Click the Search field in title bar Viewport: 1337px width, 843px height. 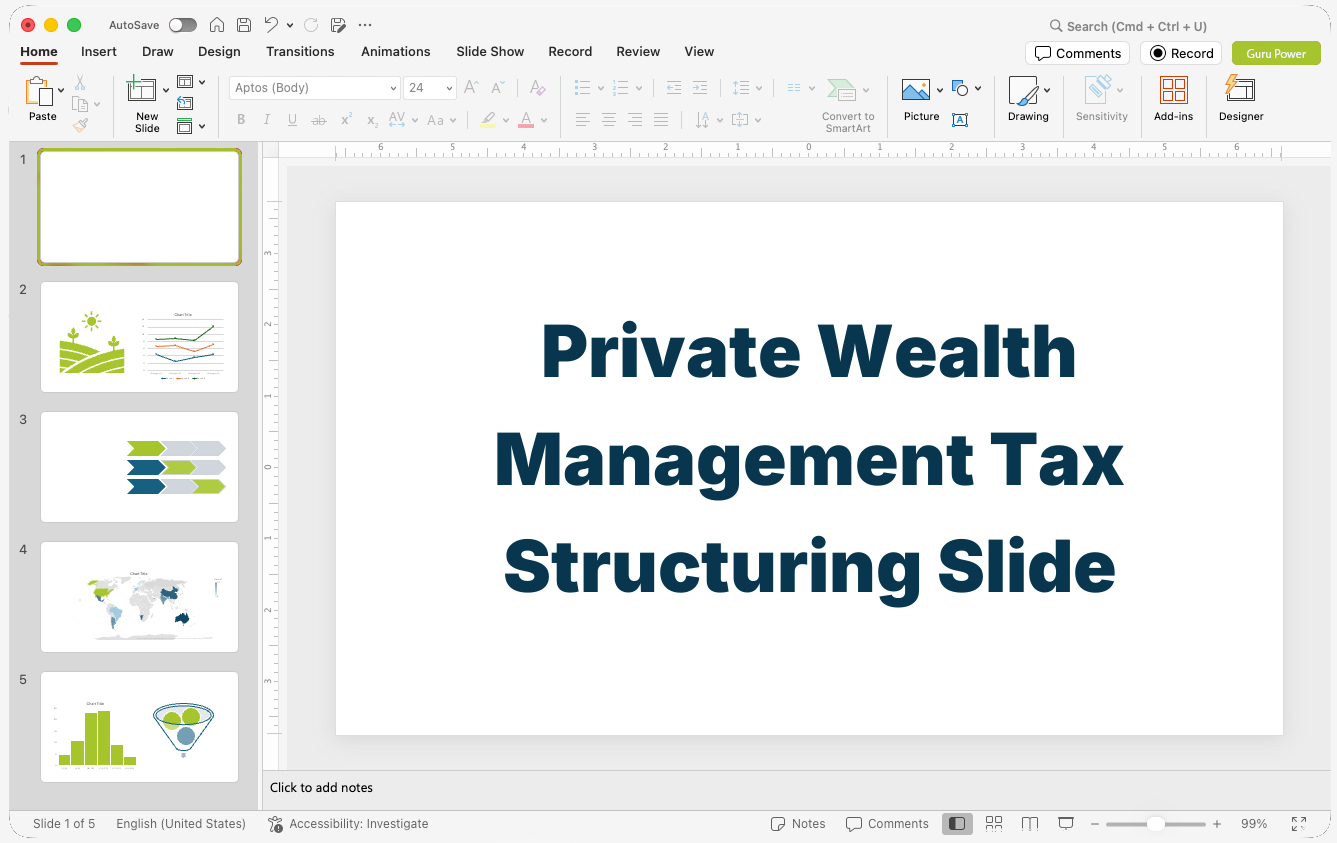(x=1128, y=26)
